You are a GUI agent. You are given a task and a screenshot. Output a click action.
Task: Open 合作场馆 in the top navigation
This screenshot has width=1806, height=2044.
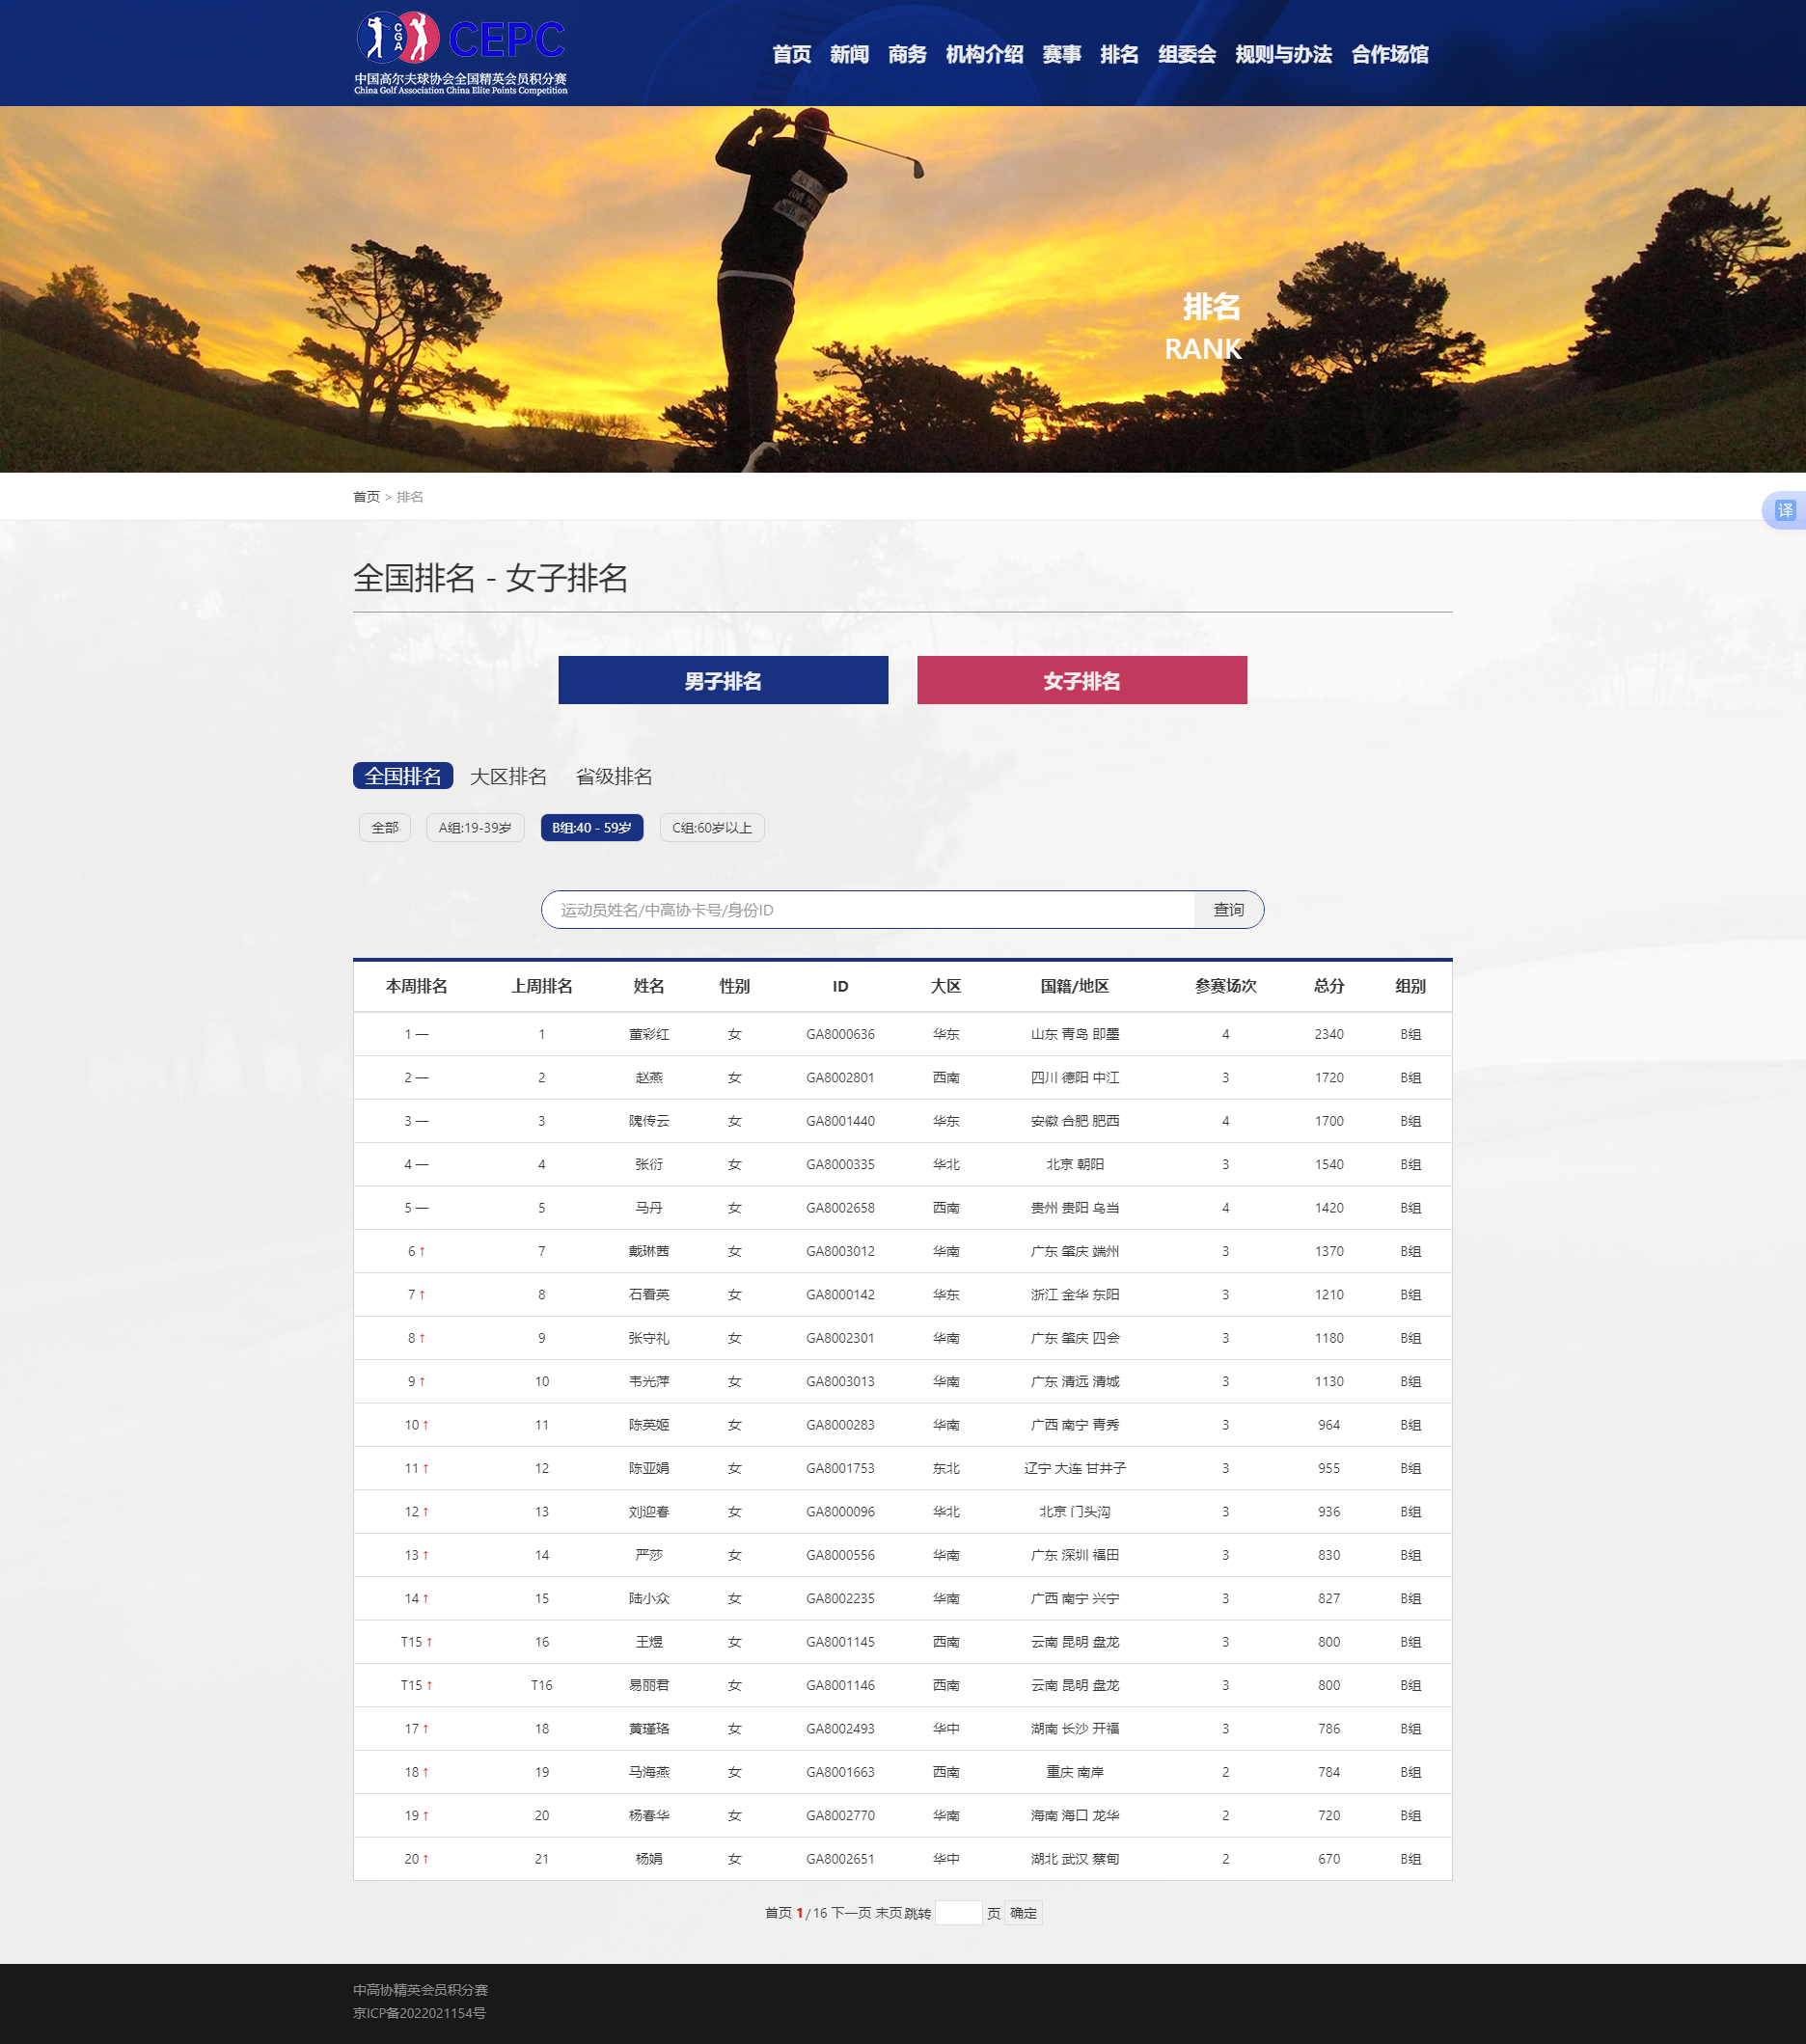1389,55
